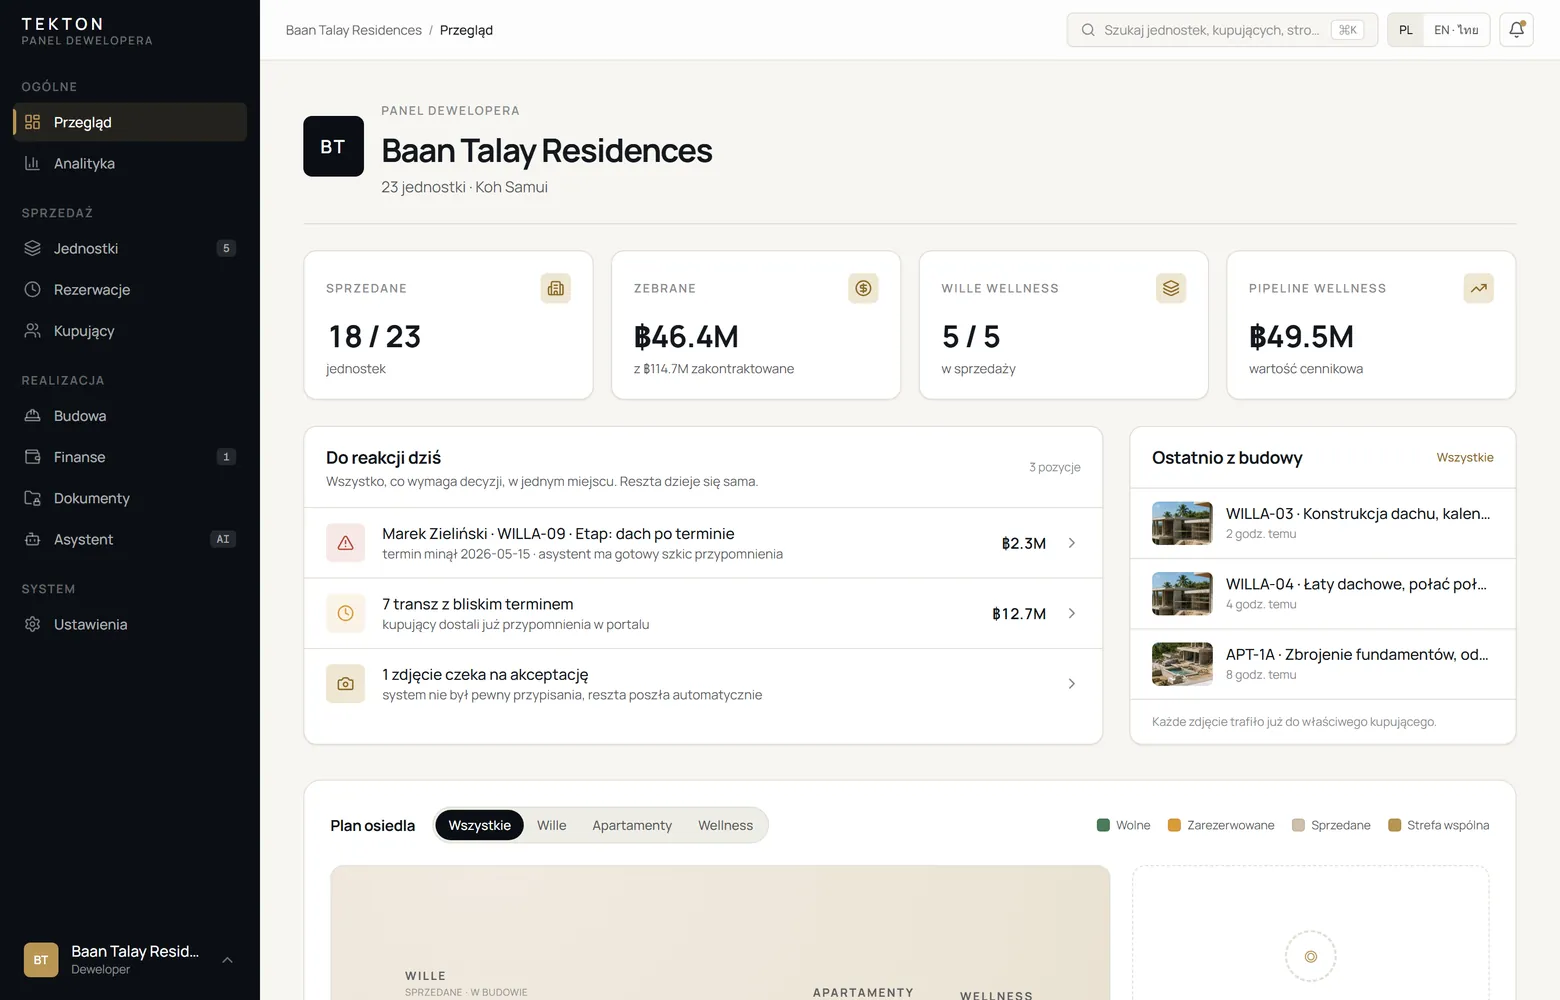Click the Asystent robot icon

pos(32,539)
